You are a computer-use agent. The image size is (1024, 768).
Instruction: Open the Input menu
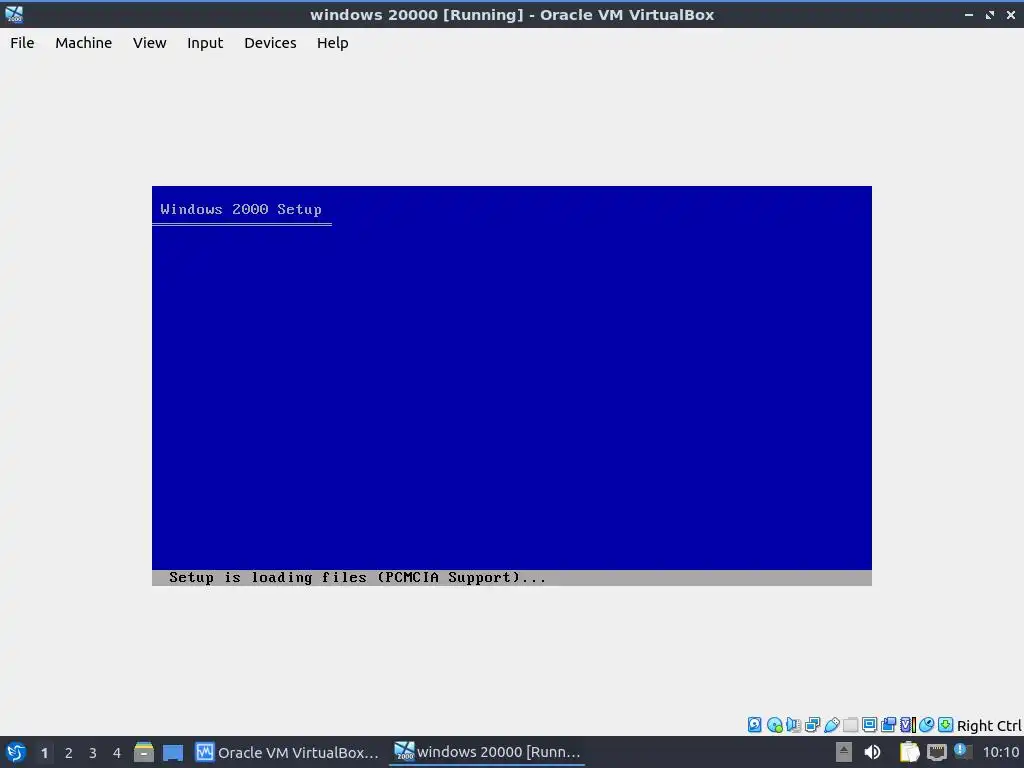pos(205,43)
